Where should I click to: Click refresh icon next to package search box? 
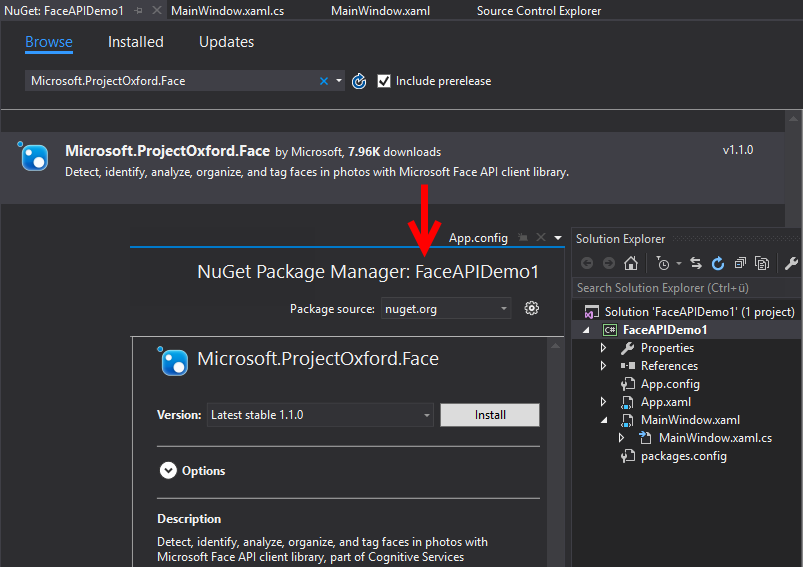point(360,81)
